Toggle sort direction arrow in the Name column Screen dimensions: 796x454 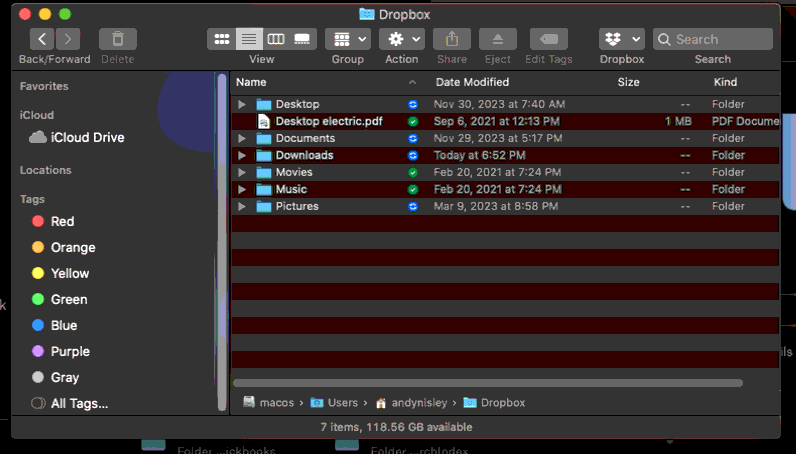click(412, 82)
